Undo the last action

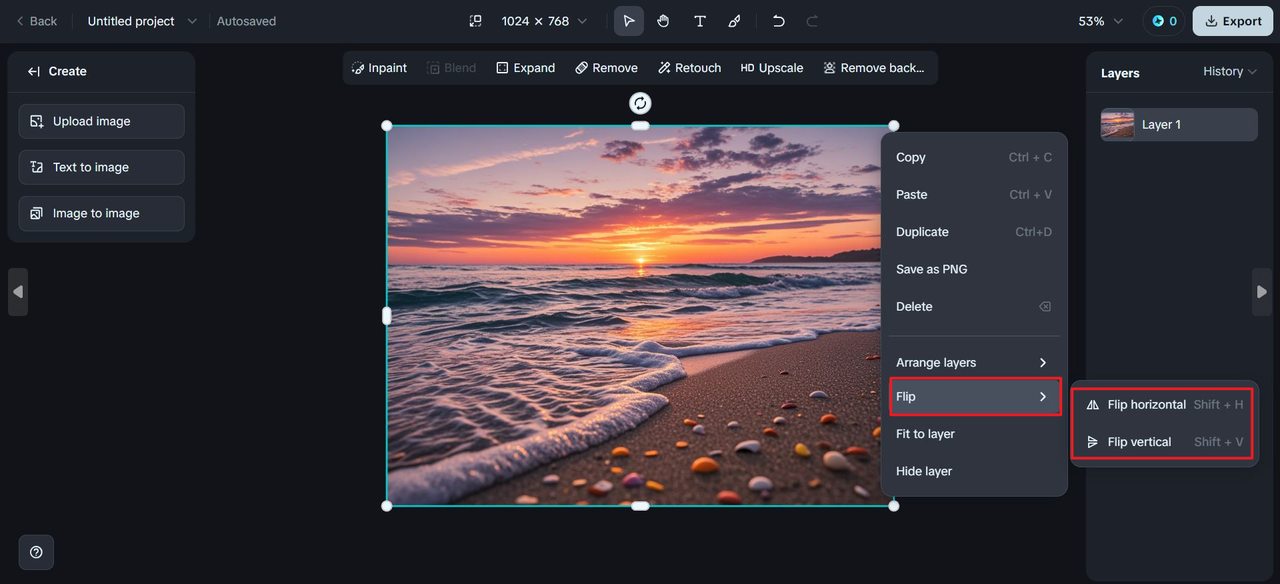(779, 21)
